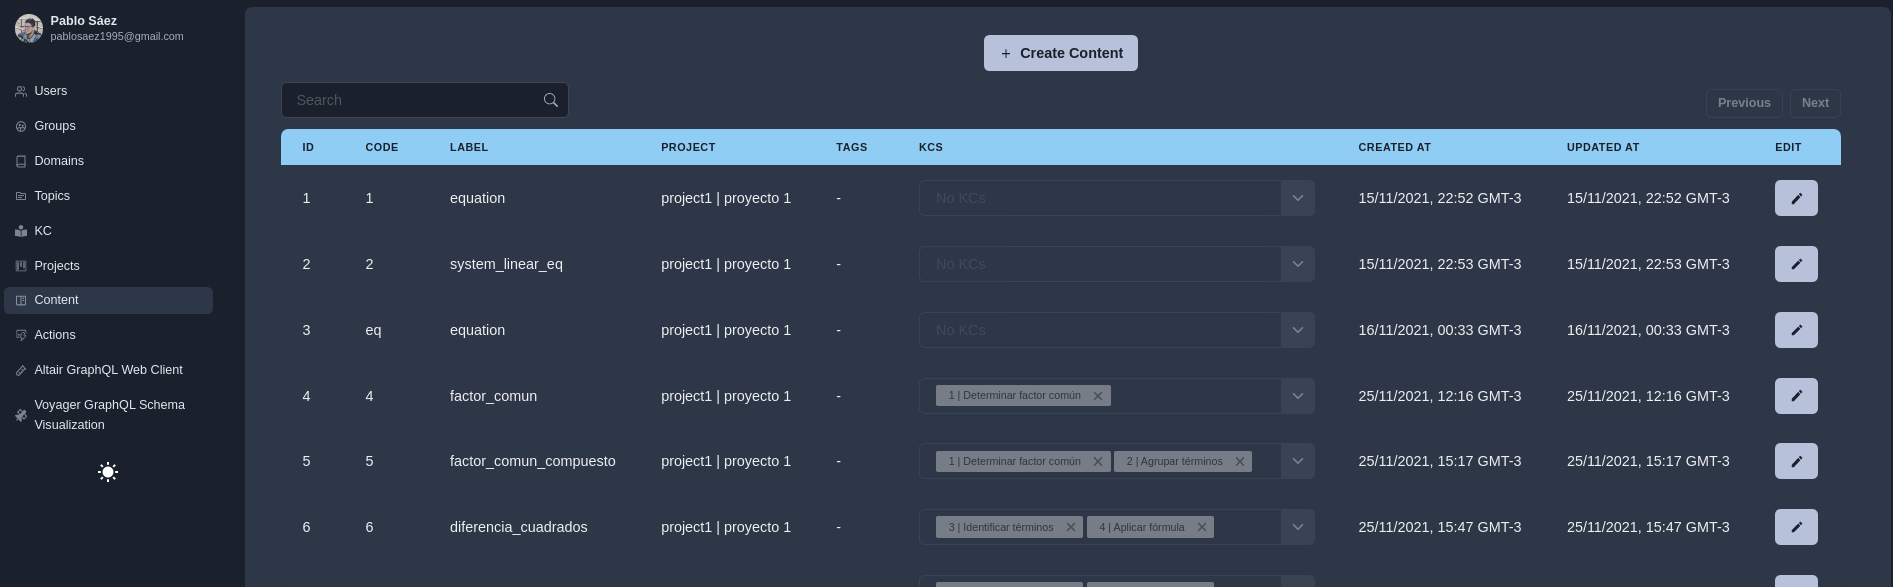Click edit pencil for diferencia_cuadrados

coord(1795,527)
